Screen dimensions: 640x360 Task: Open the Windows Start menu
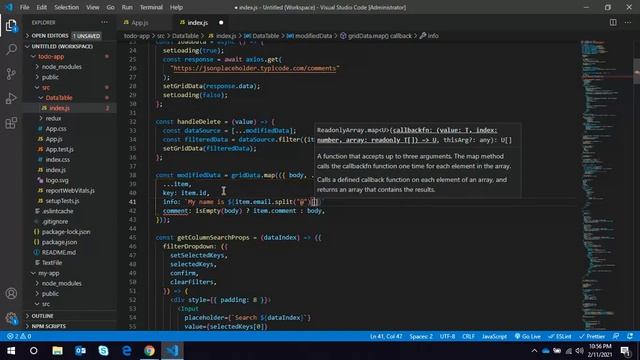[11, 351]
